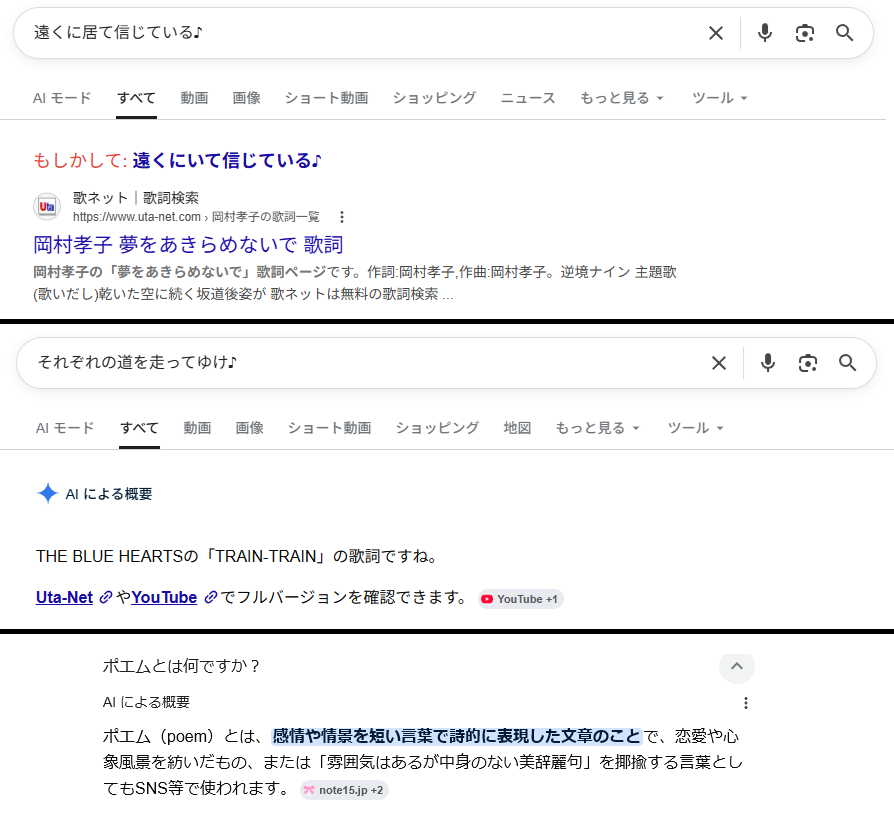The width and height of the screenshot is (894, 820).
Task: Expand もっと見る dropdown in the top results tabs
Action: click(x=621, y=98)
